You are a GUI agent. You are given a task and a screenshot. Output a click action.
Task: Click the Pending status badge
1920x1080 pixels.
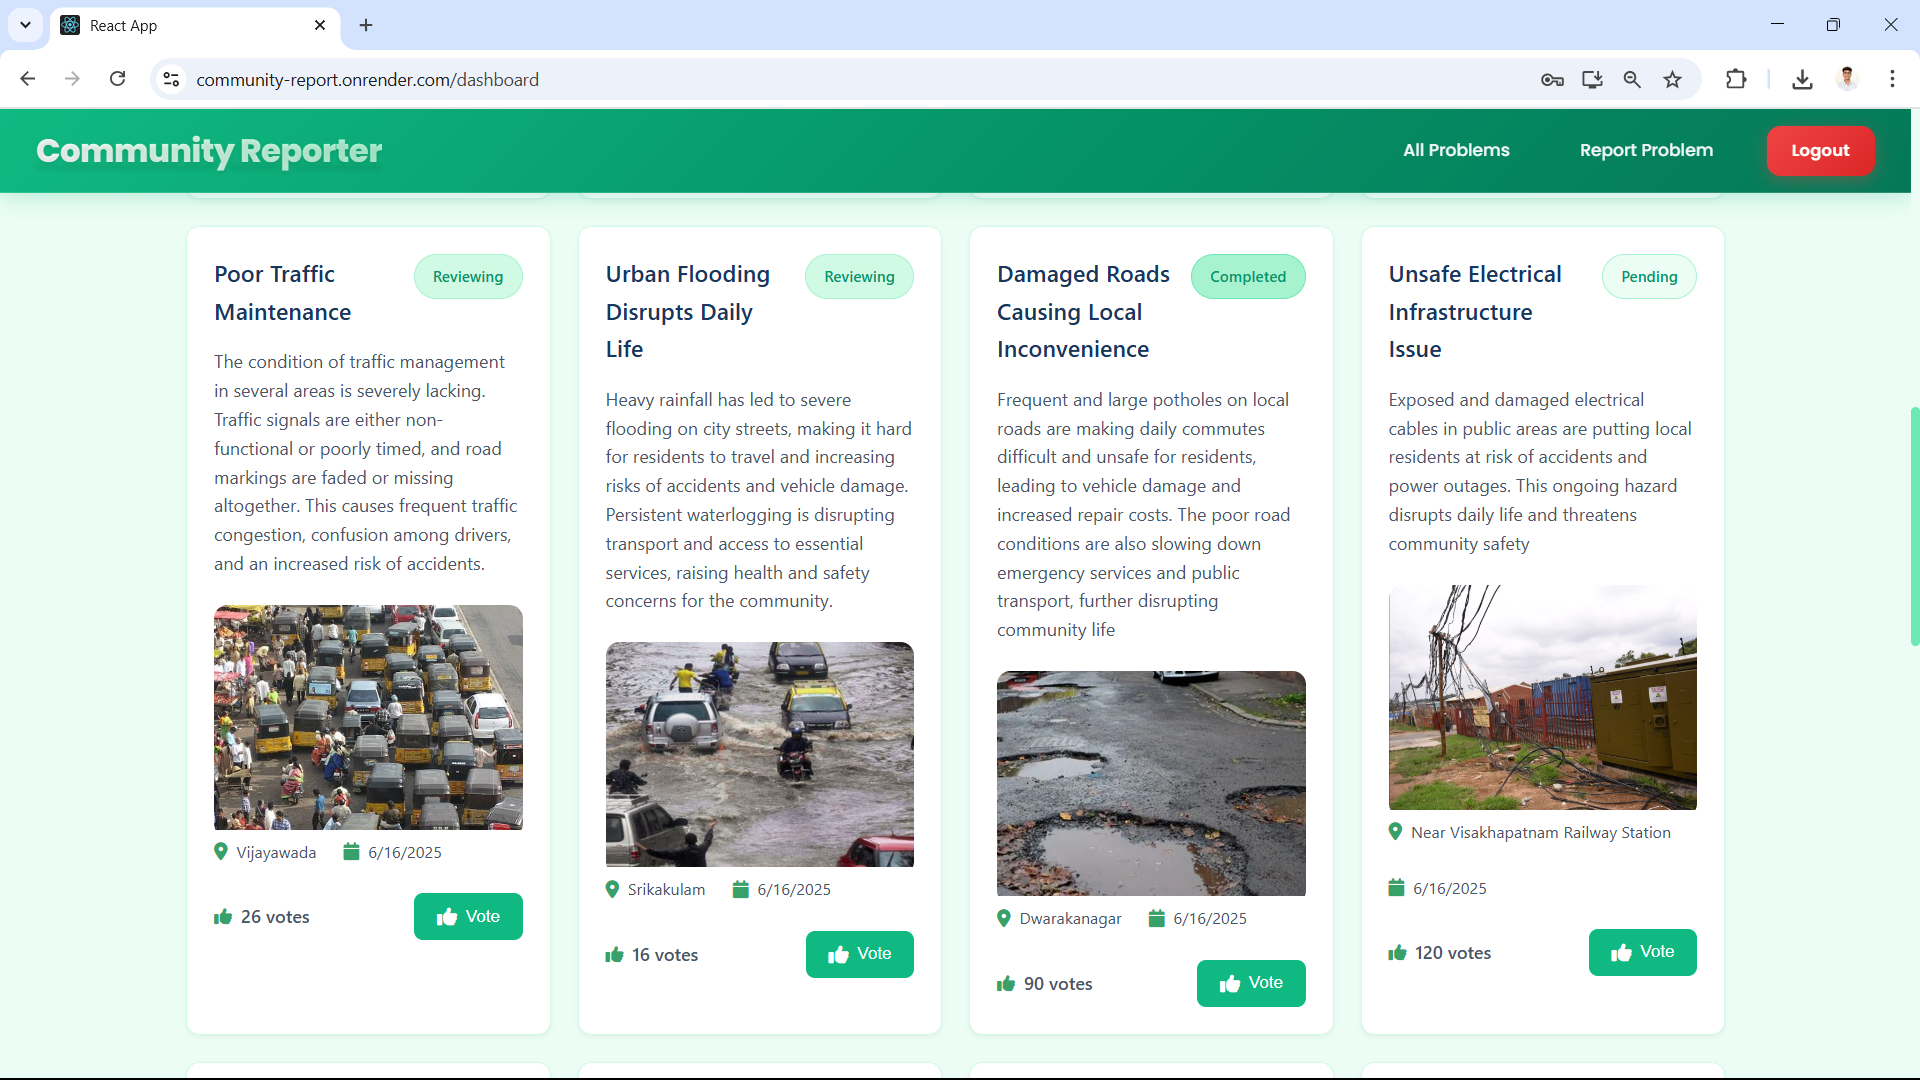coord(1648,277)
